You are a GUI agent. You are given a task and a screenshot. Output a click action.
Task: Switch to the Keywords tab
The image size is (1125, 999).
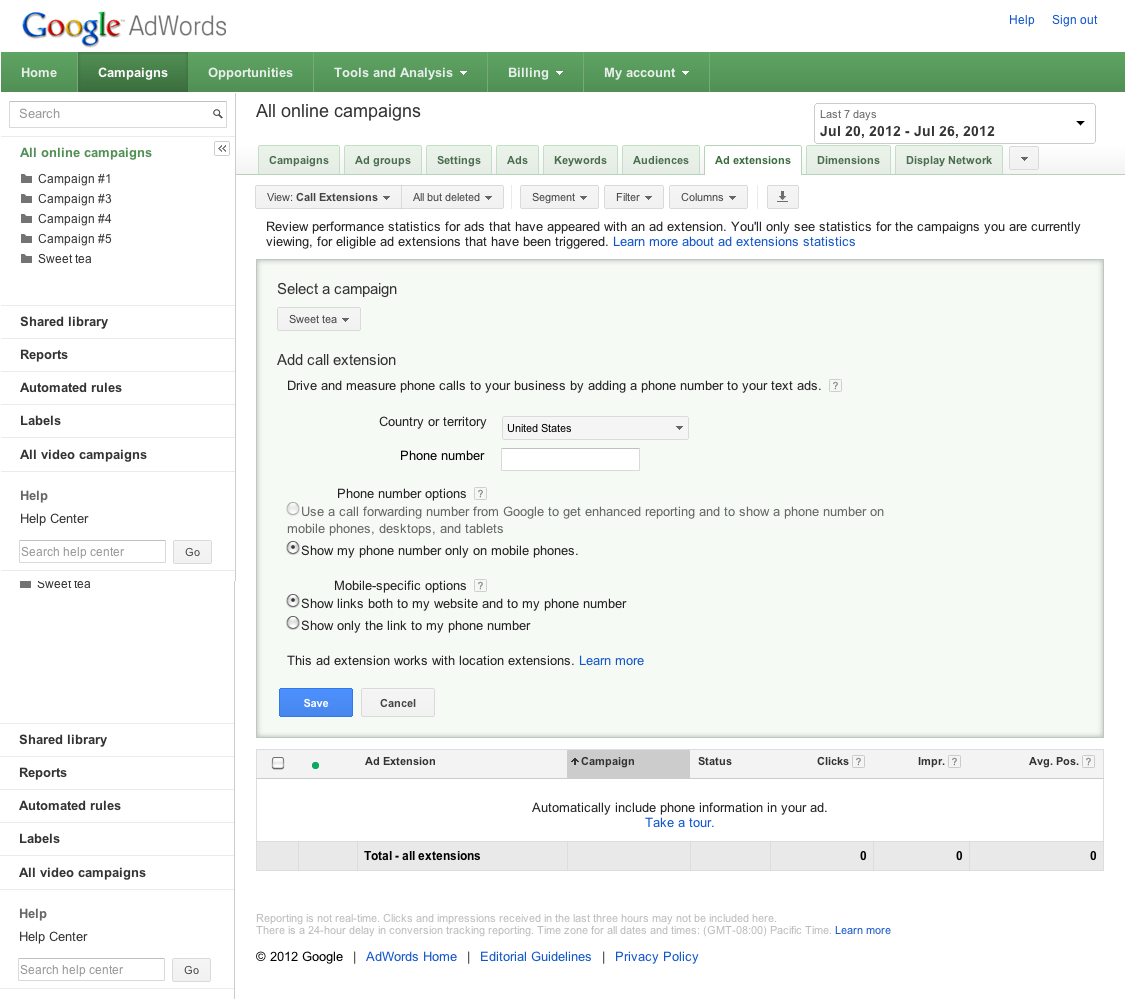pos(580,160)
